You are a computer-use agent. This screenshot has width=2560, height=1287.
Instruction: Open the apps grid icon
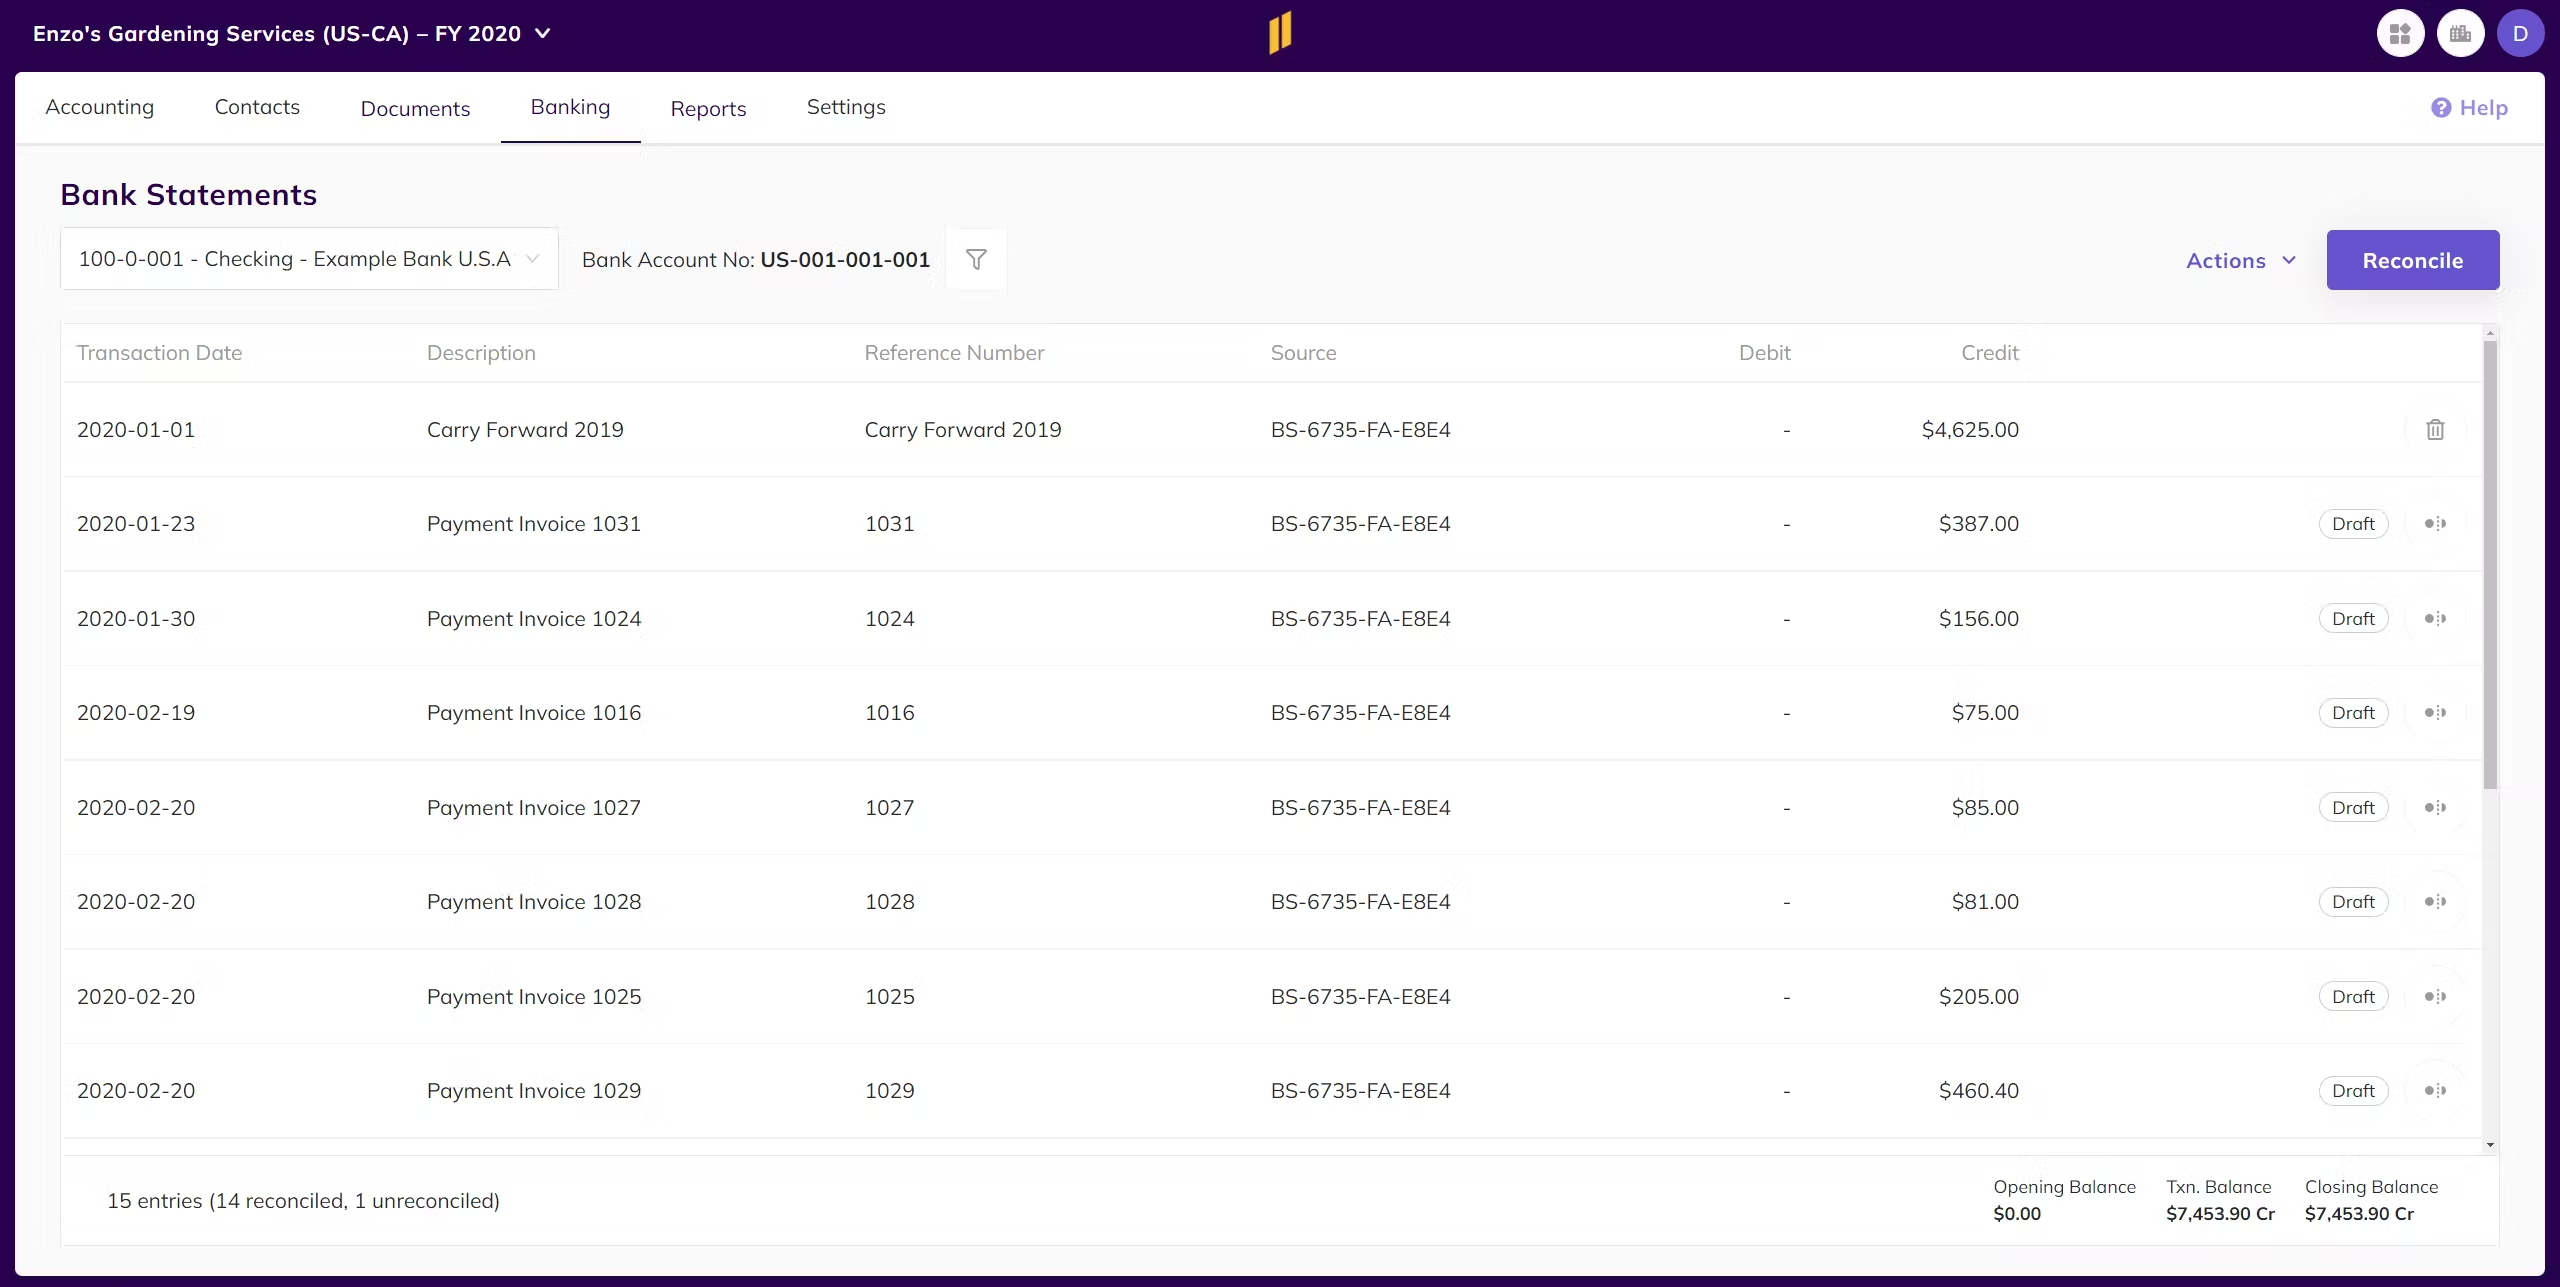(2400, 34)
